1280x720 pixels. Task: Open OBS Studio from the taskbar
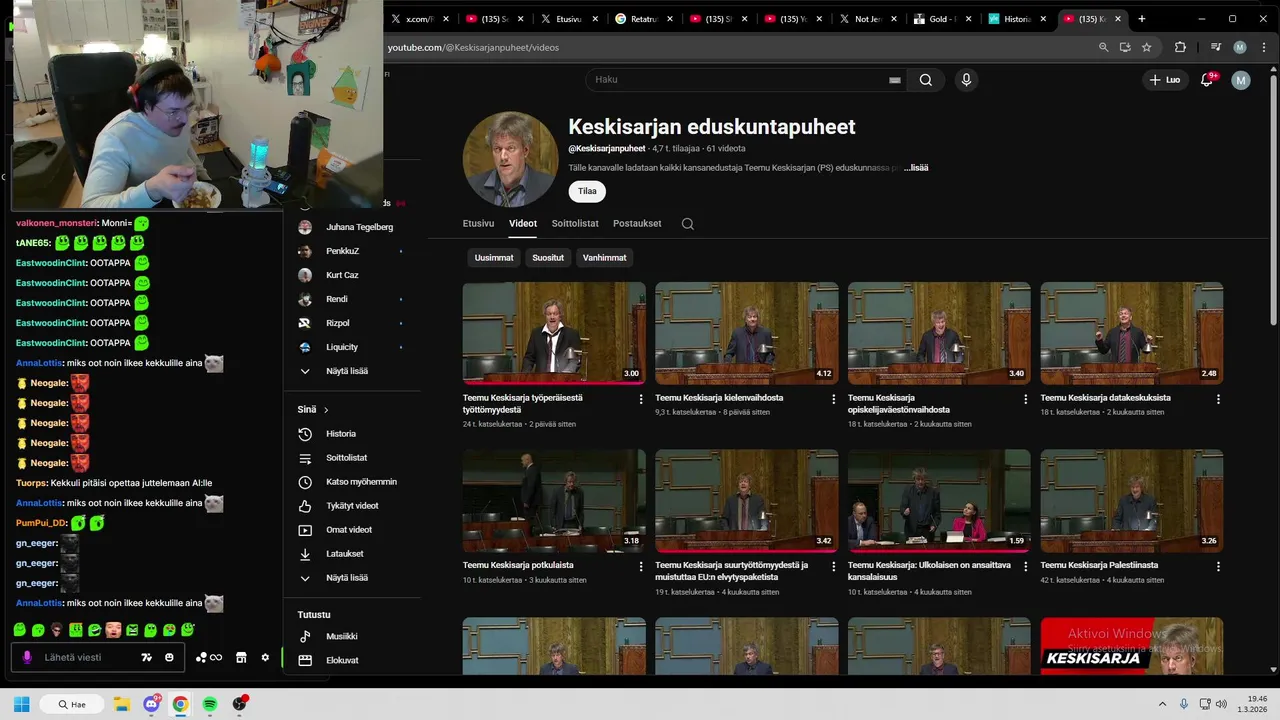tap(239, 704)
